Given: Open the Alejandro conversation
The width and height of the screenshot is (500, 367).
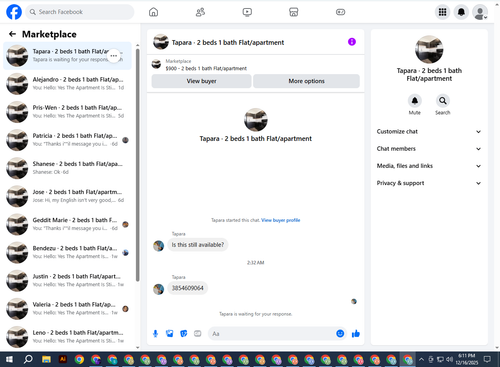Looking at the screenshot, I should [67, 84].
